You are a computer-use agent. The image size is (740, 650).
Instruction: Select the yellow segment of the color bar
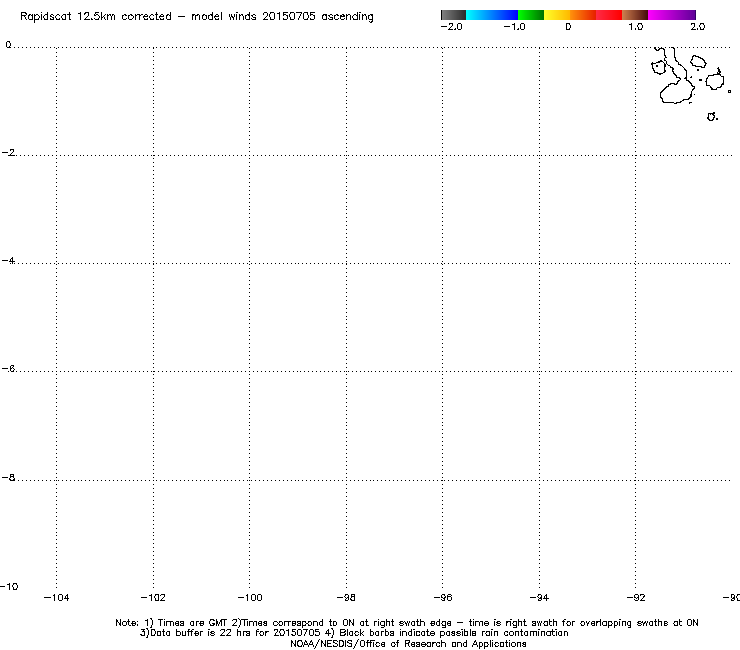coord(556,15)
